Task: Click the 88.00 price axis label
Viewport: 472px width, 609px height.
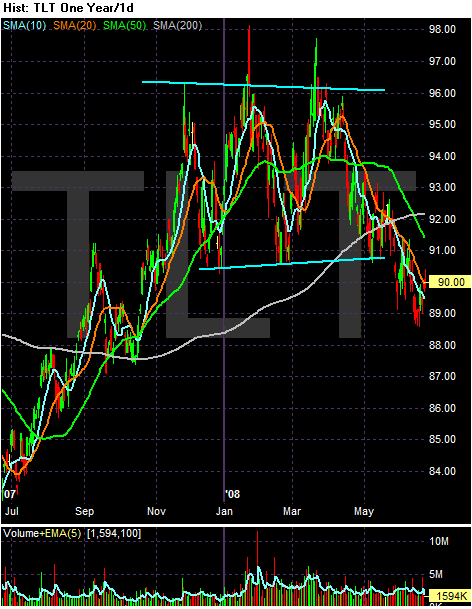Action: coord(442,345)
